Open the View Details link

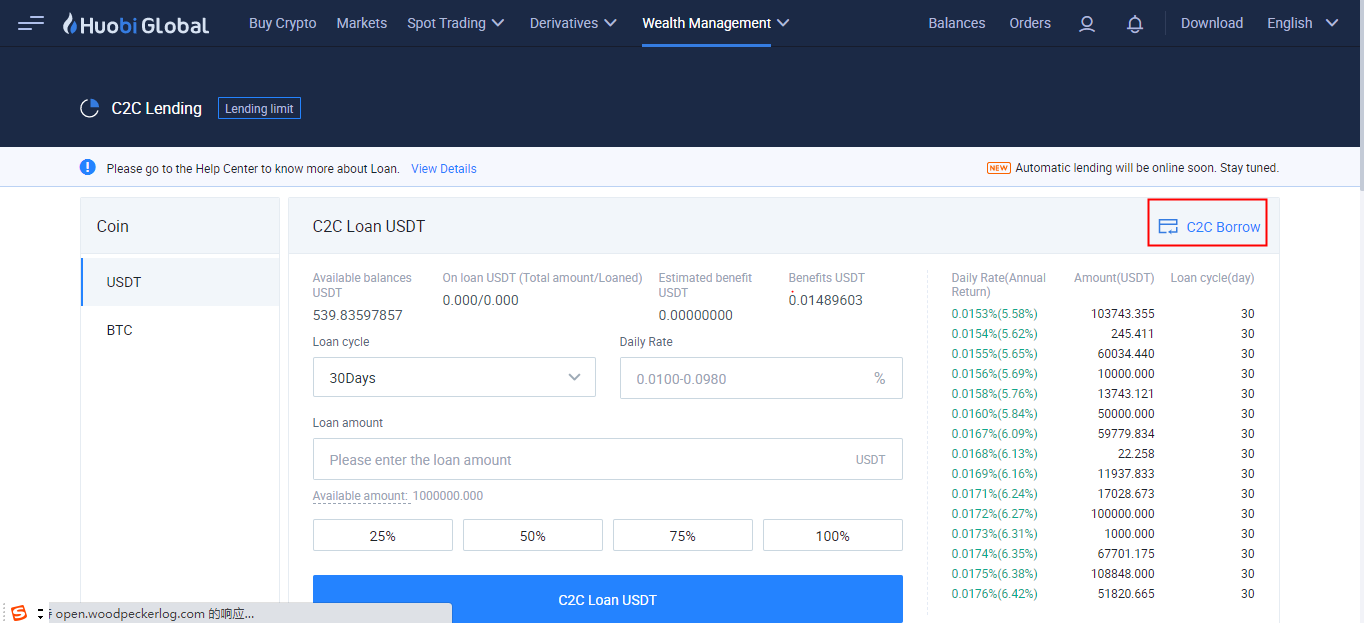tap(444, 169)
